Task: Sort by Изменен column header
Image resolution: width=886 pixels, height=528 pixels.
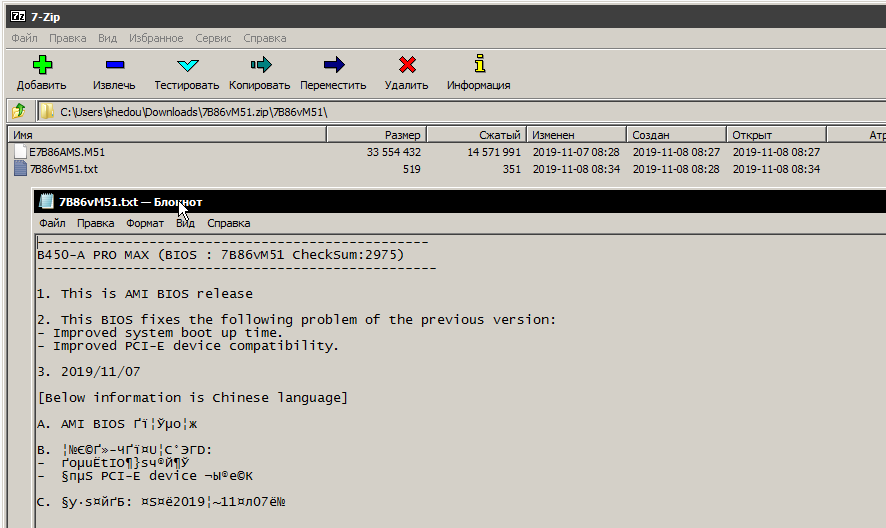Action: pos(577,135)
